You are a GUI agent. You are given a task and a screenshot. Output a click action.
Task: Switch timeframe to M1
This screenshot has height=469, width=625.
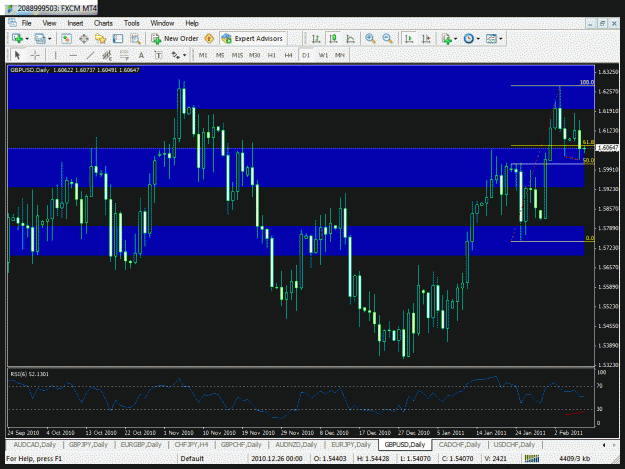[x=203, y=55]
